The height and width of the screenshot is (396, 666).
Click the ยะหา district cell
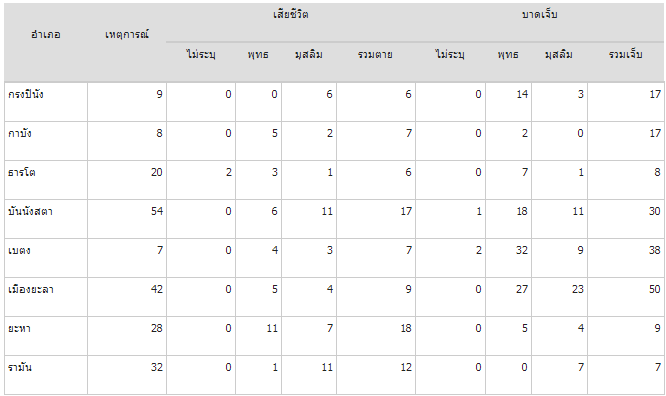pos(46,337)
